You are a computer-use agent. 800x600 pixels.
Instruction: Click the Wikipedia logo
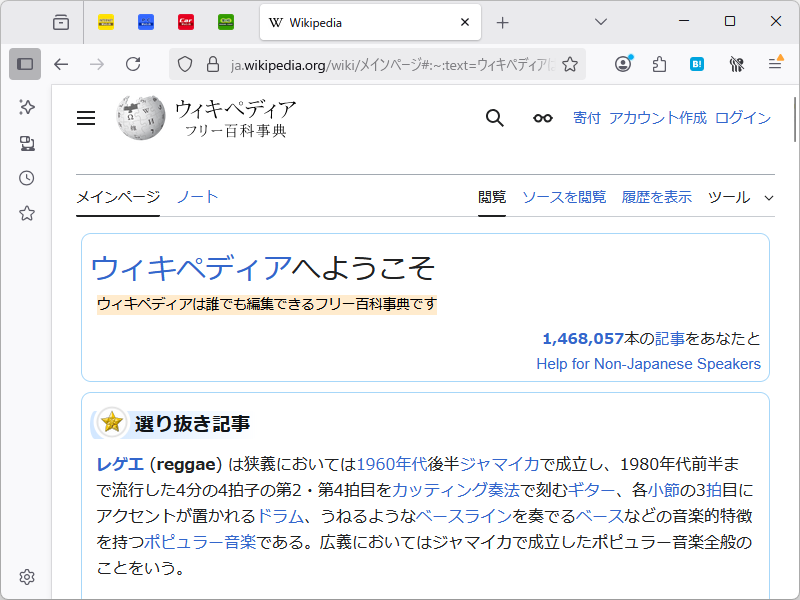140,117
